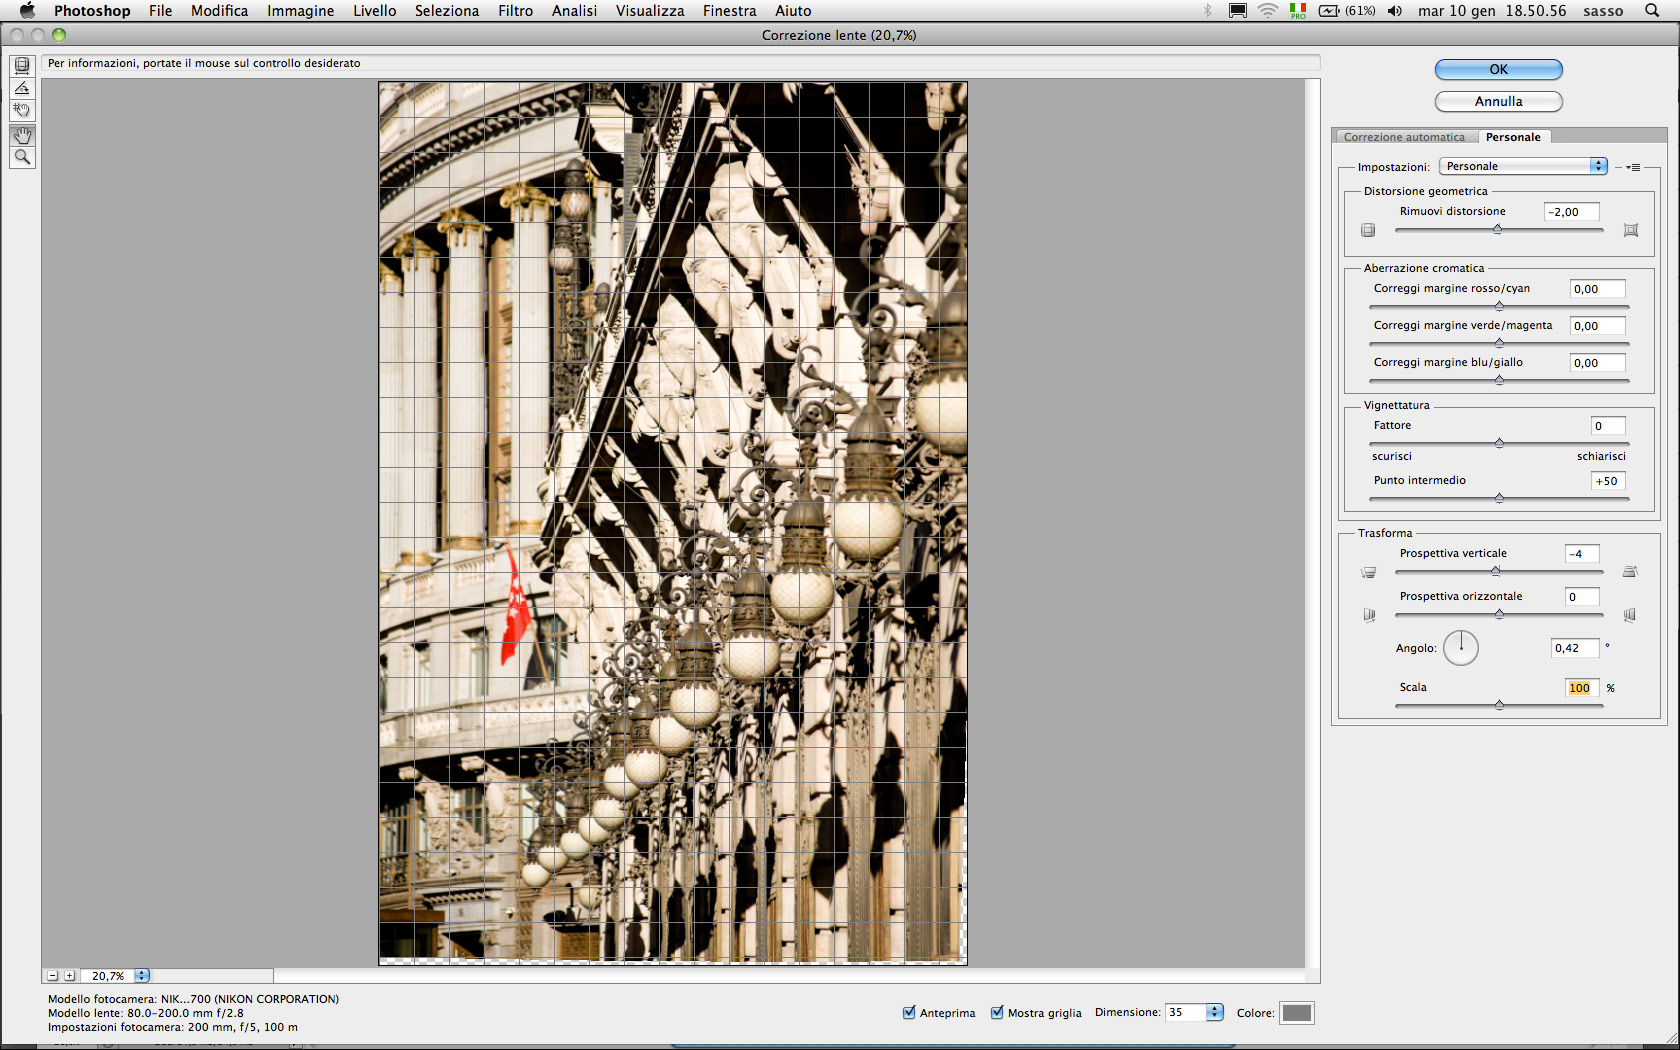Click the zoom out minus button
The height and width of the screenshot is (1050, 1680).
point(53,976)
